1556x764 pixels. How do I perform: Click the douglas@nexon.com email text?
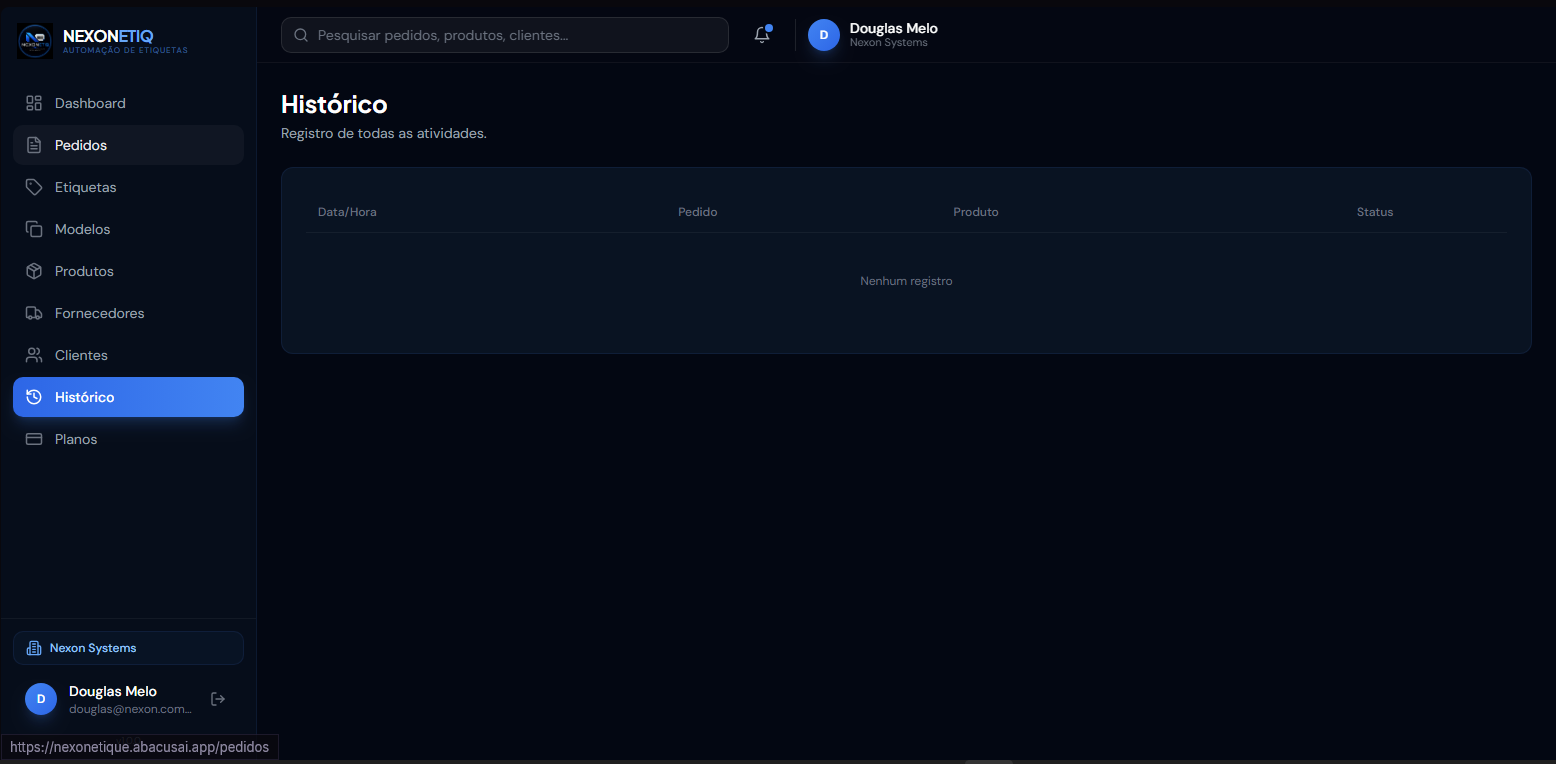pyautogui.click(x=130, y=709)
